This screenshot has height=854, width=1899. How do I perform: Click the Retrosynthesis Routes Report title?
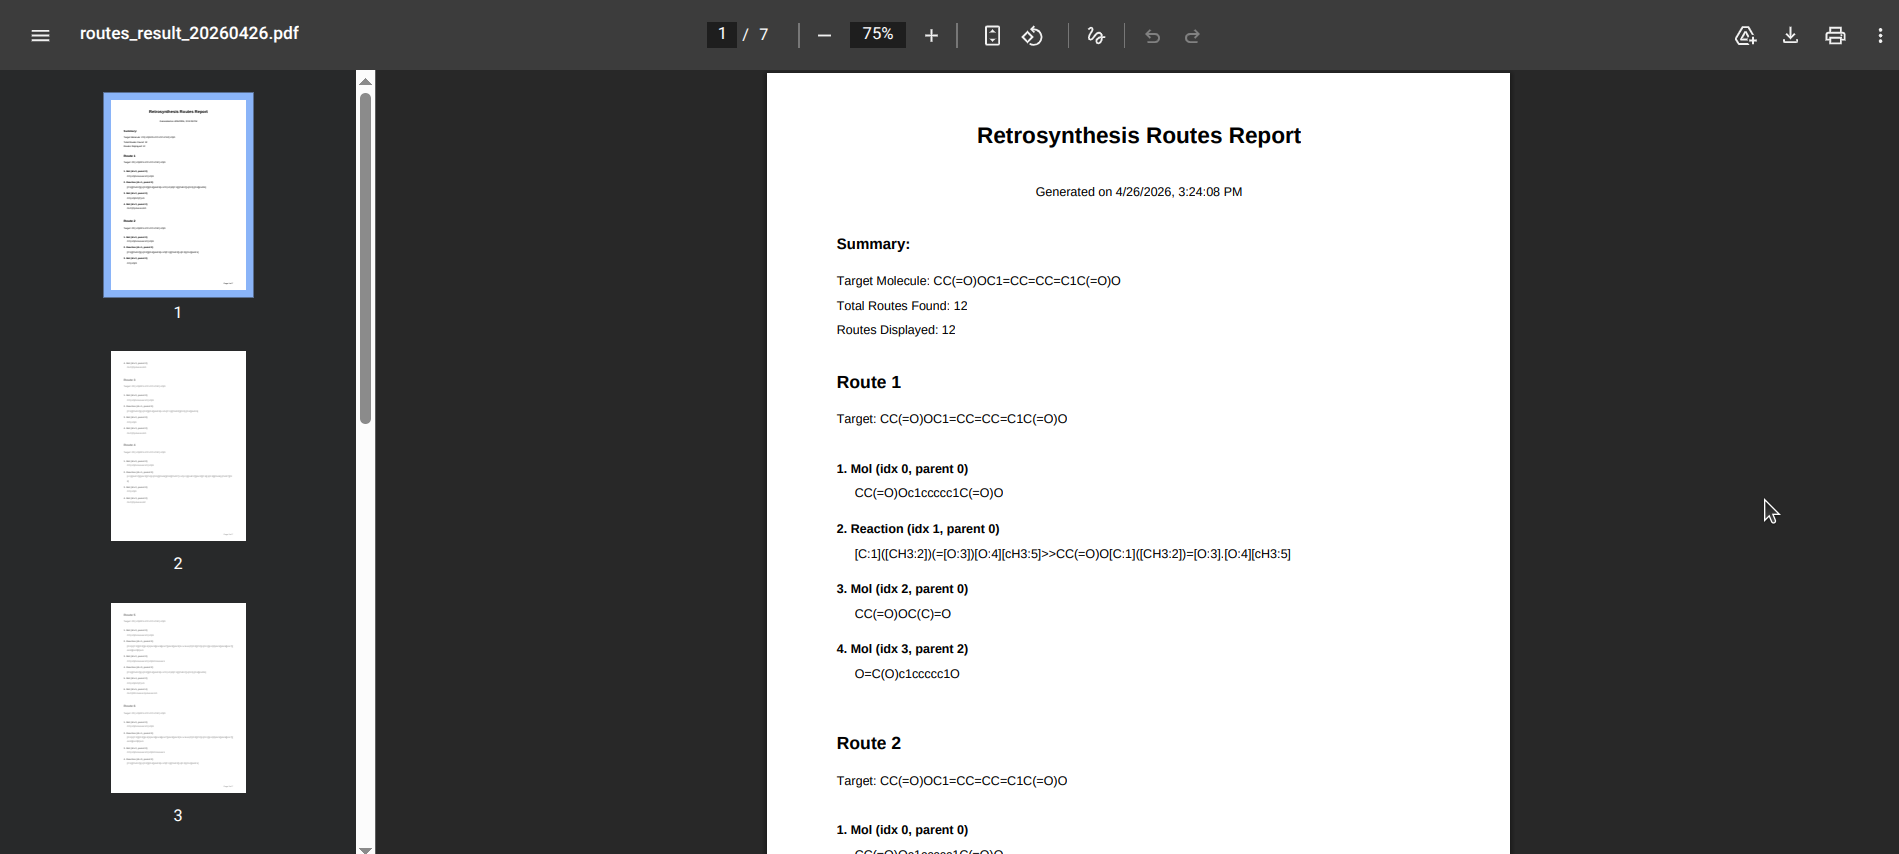click(x=1138, y=136)
